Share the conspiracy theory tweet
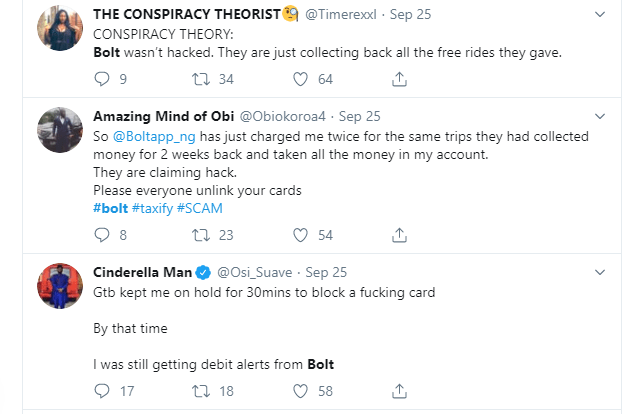 (x=399, y=79)
